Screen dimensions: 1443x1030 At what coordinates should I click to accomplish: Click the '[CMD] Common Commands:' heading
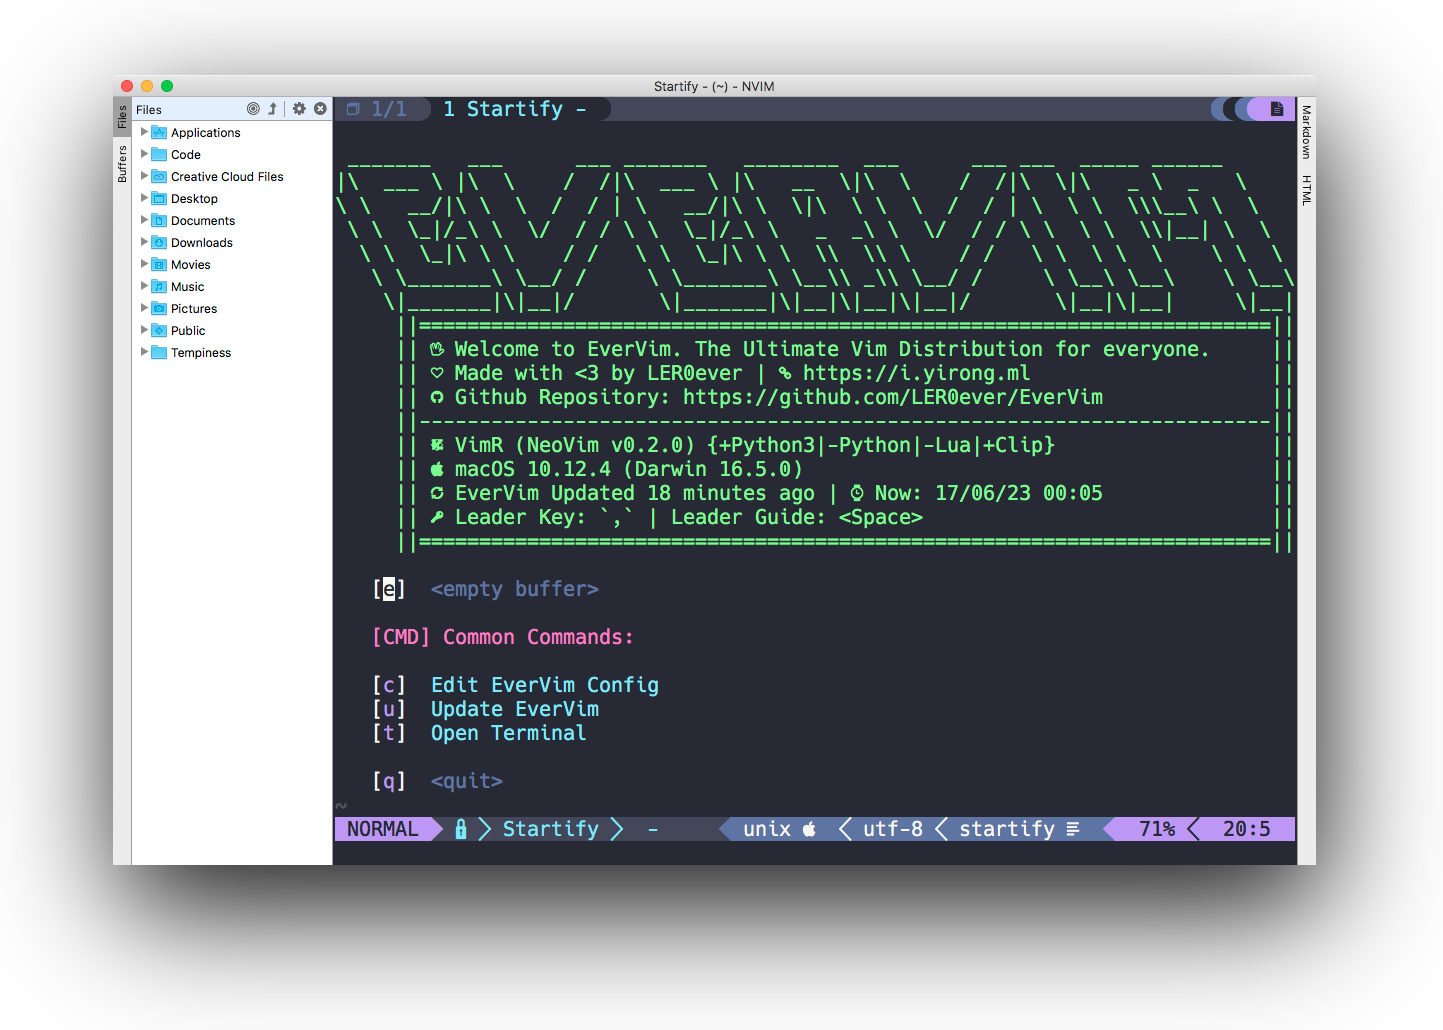[502, 637]
